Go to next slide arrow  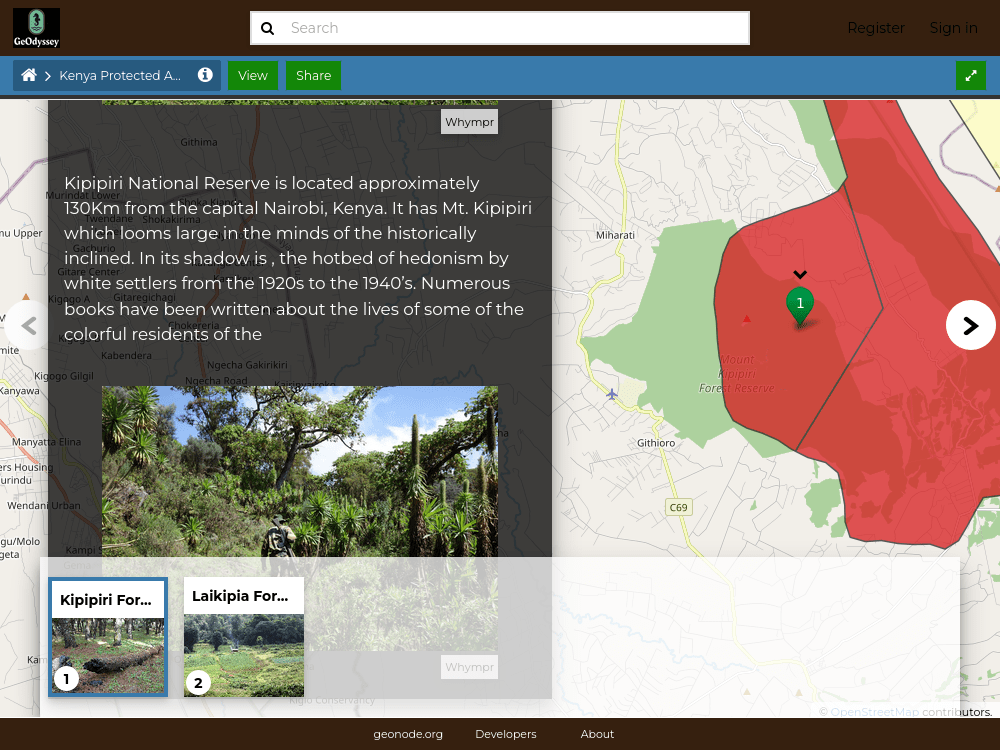(x=970, y=325)
